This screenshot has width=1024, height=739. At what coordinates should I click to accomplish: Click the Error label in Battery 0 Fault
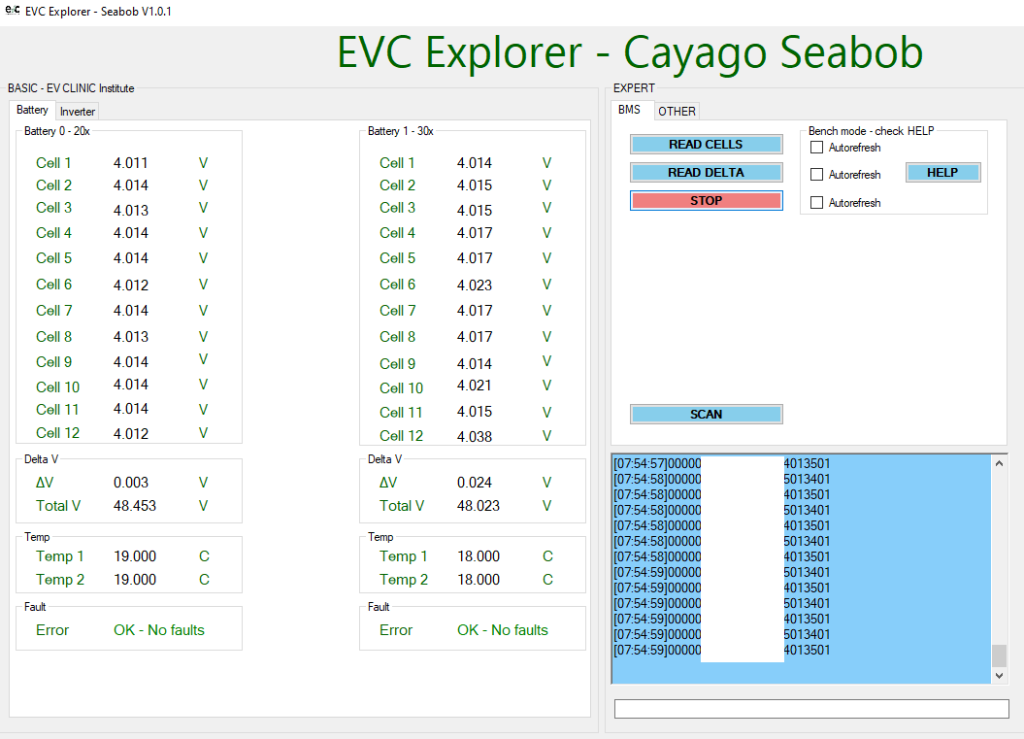pyautogui.click(x=52, y=630)
